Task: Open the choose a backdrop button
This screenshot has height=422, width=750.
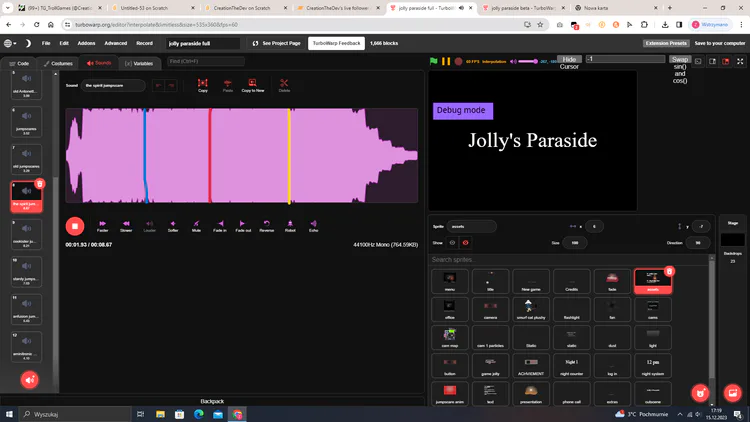Action: (732, 393)
